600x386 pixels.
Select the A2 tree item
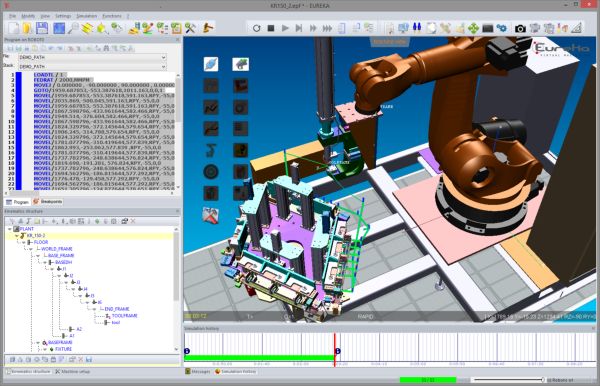(79, 329)
